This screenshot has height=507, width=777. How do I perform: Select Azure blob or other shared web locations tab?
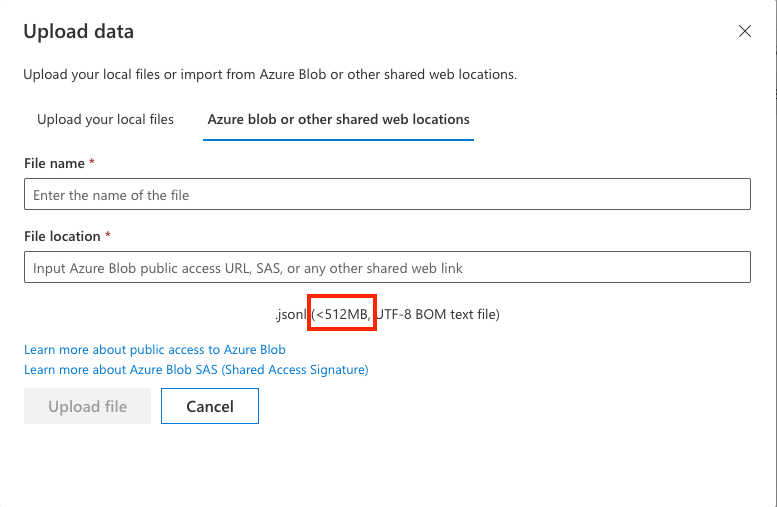[338, 119]
